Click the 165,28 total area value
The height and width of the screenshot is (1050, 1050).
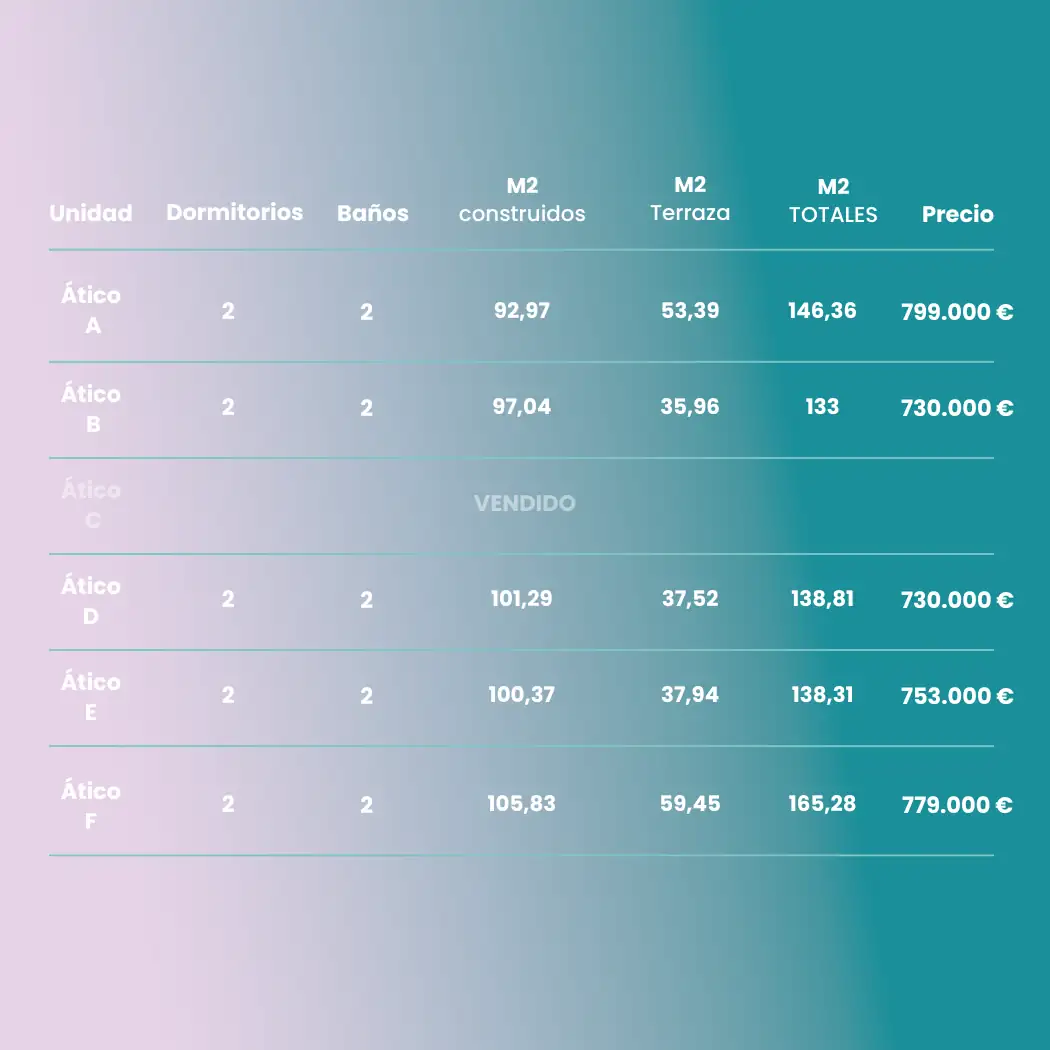click(822, 803)
